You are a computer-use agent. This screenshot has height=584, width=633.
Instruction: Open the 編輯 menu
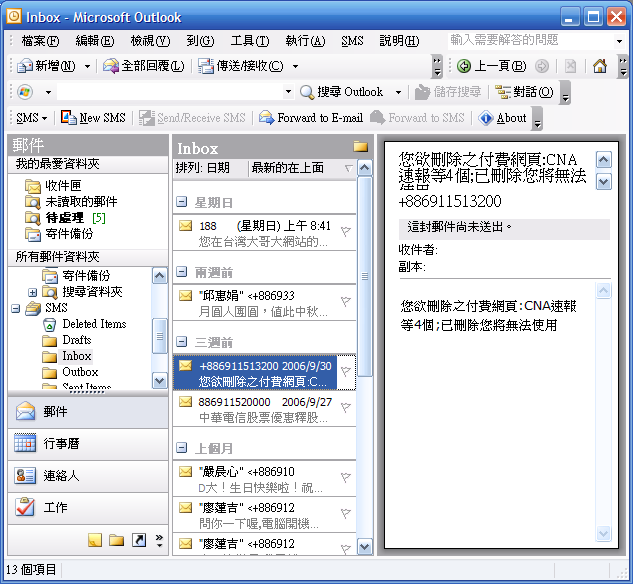(95, 41)
